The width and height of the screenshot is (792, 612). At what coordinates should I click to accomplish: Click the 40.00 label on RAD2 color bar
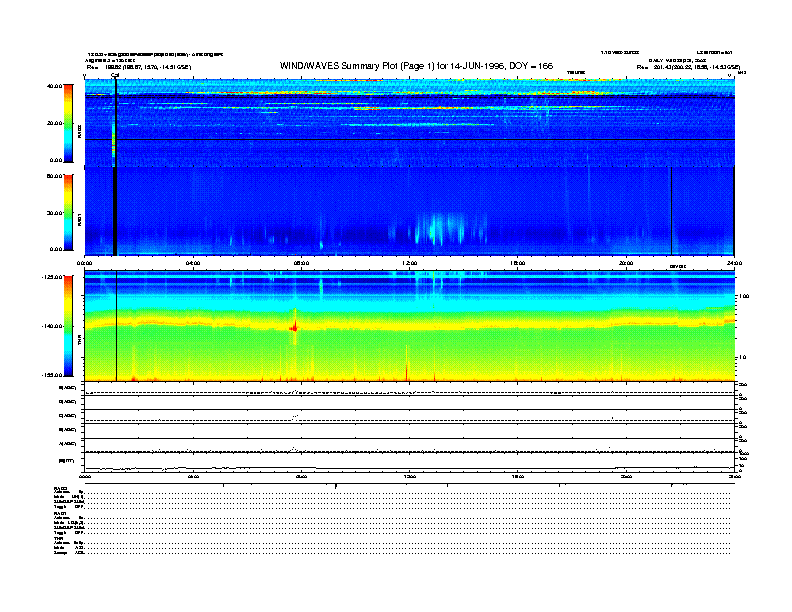pyautogui.click(x=54, y=86)
